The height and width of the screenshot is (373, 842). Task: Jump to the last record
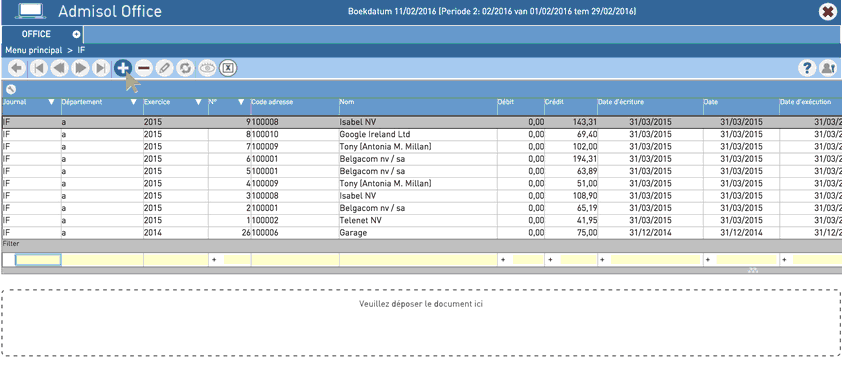point(101,68)
